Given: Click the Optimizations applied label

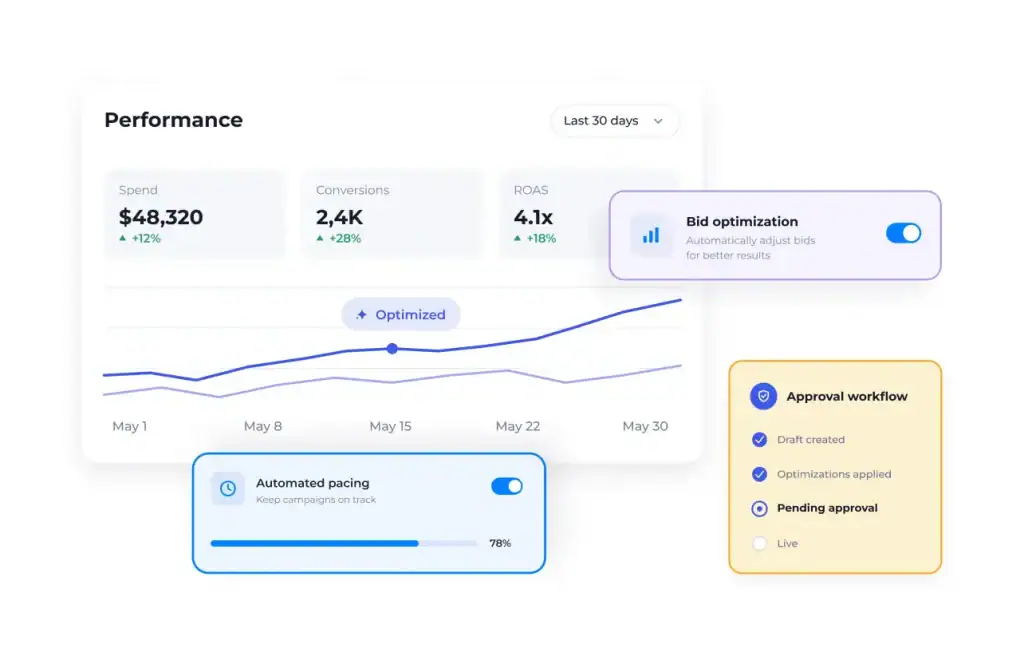Looking at the screenshot, I should pyautogui.click(x=834, y=474).
